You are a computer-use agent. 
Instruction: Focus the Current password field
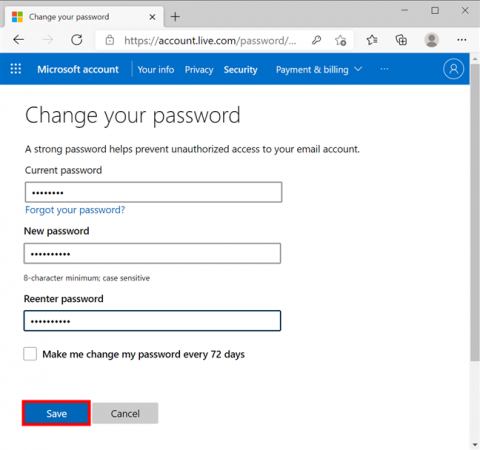(x=153, y=192)
